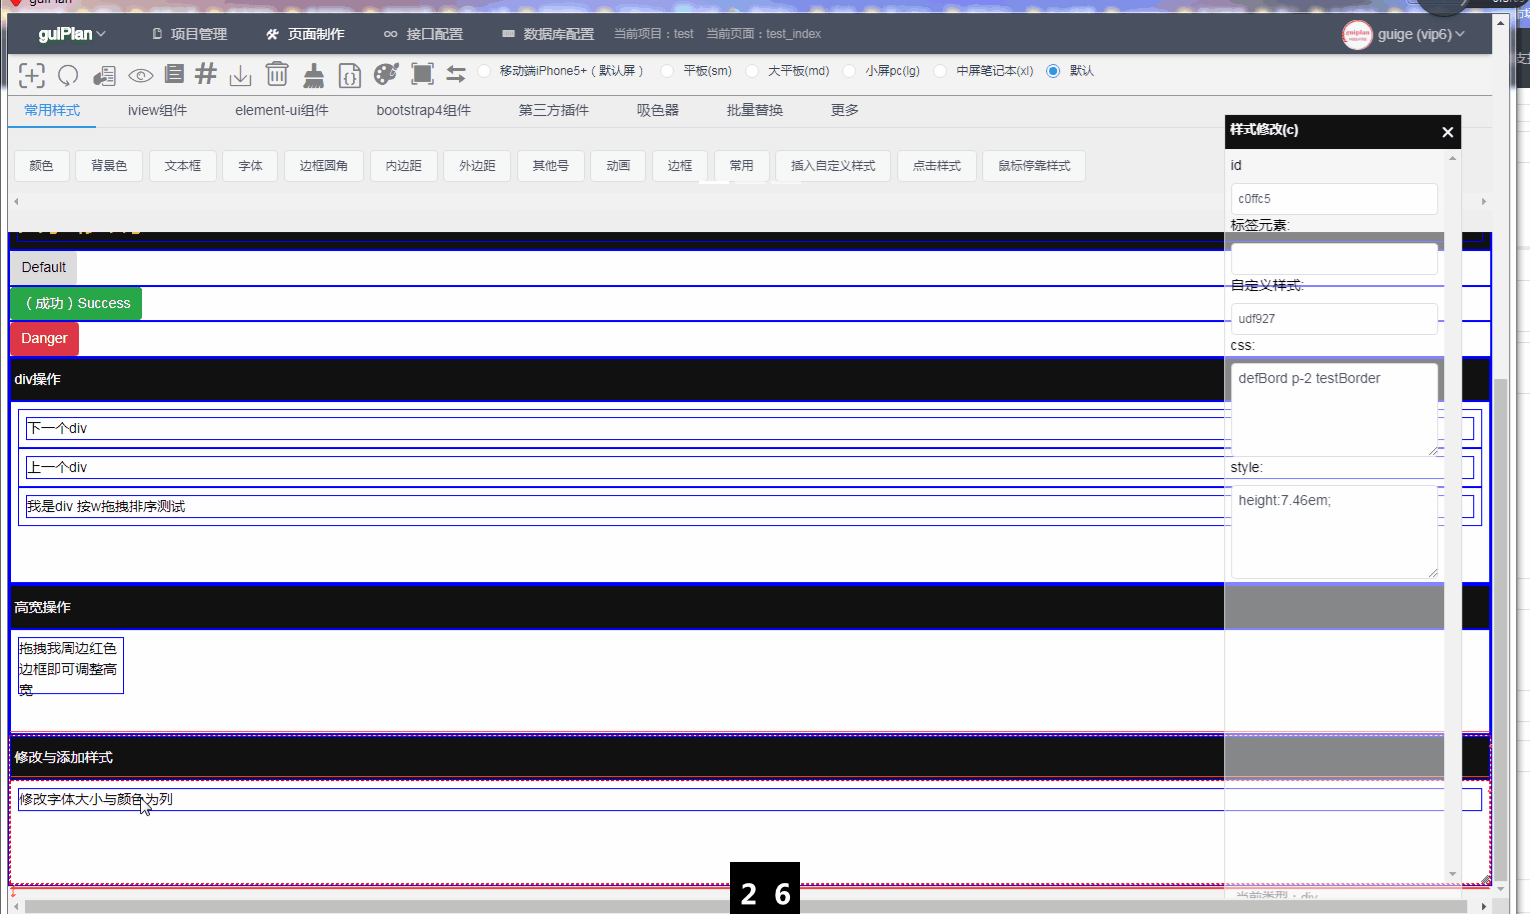Screen dimensions: 1530x914
Task: Click the style panel scroll-down arrow
Action: 1453,874
